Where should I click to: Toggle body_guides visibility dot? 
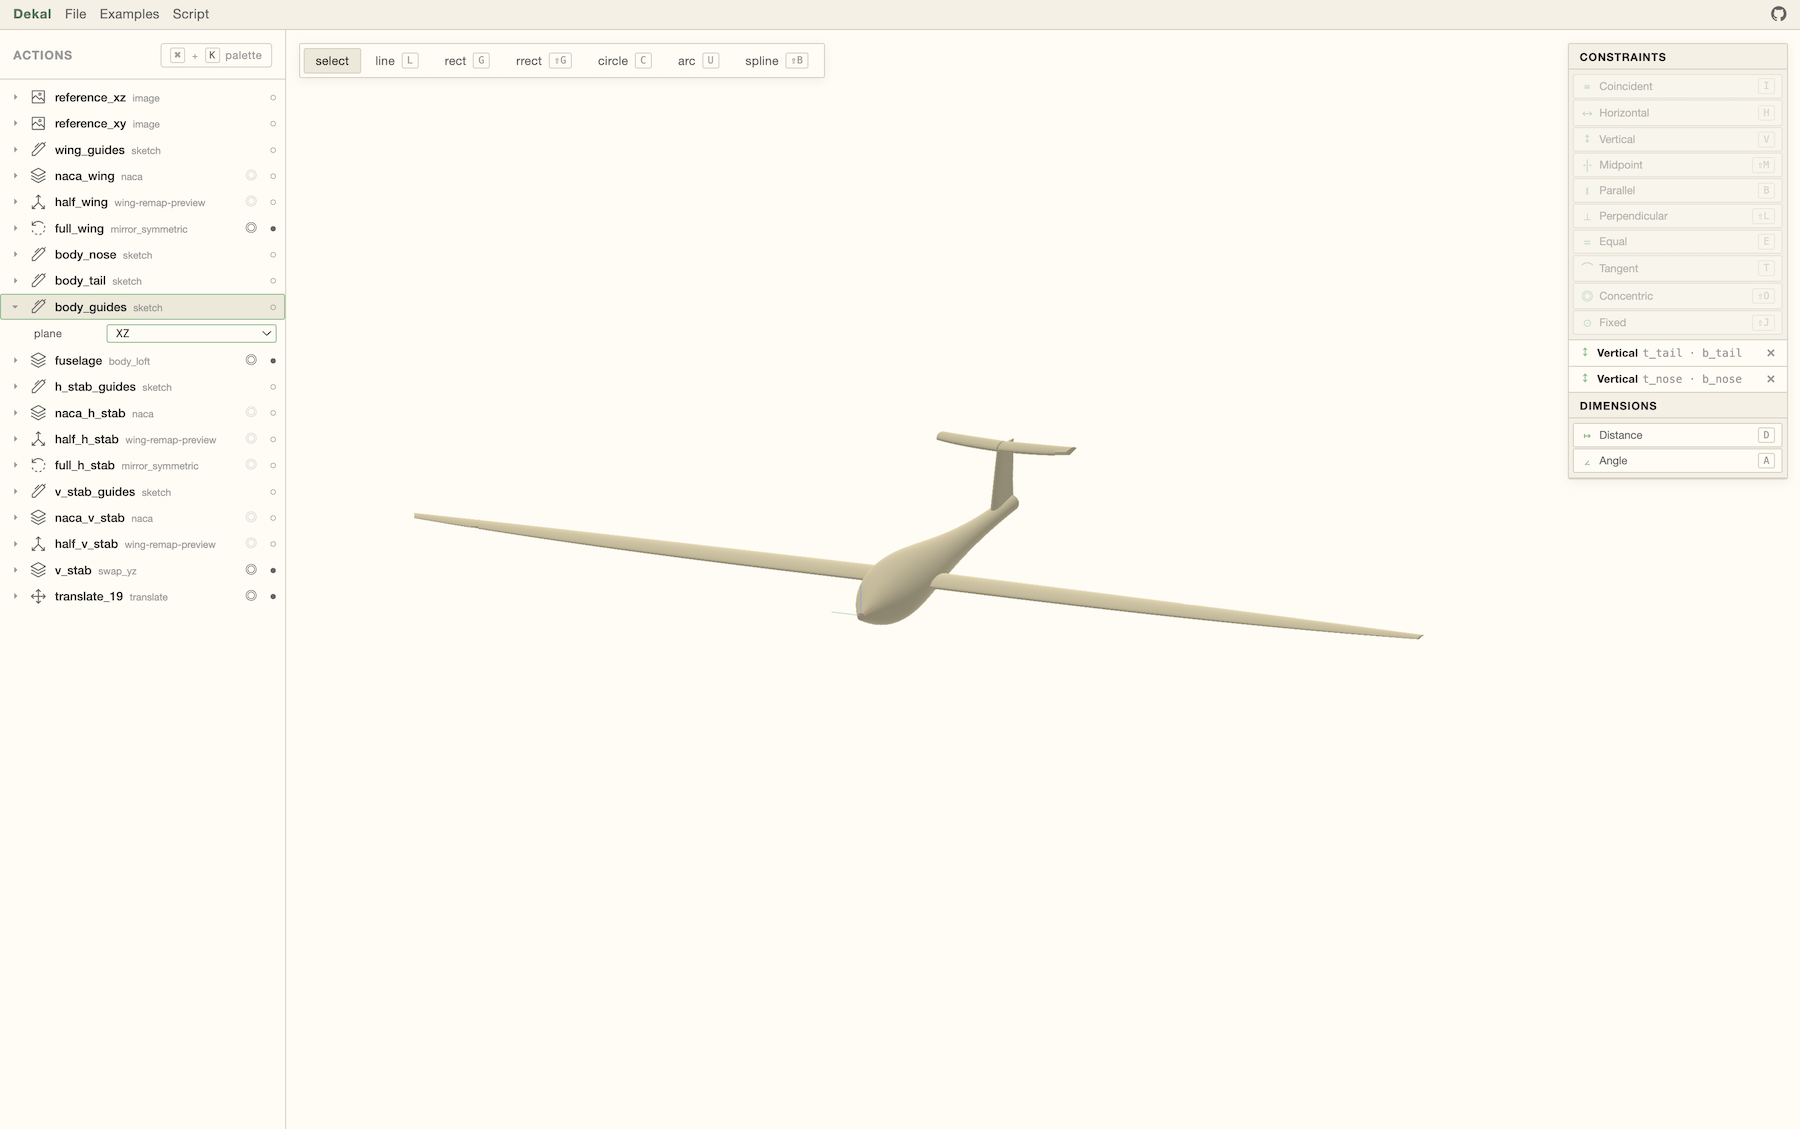273,308
